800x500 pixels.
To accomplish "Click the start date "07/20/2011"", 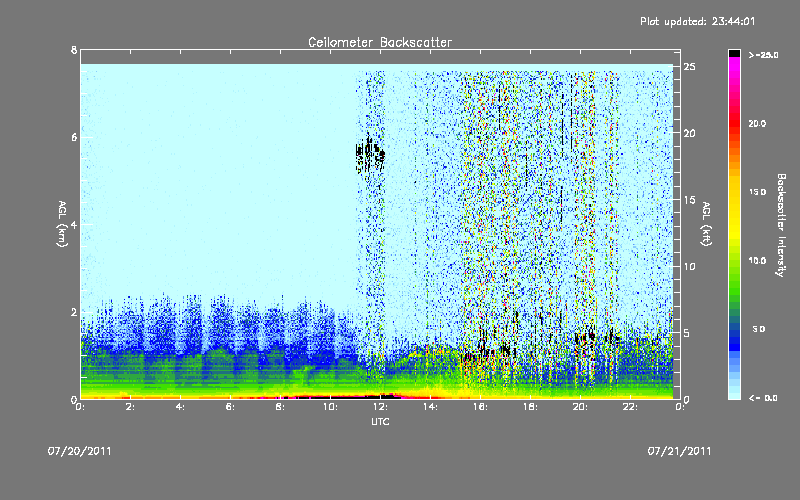I will [80, 451].
